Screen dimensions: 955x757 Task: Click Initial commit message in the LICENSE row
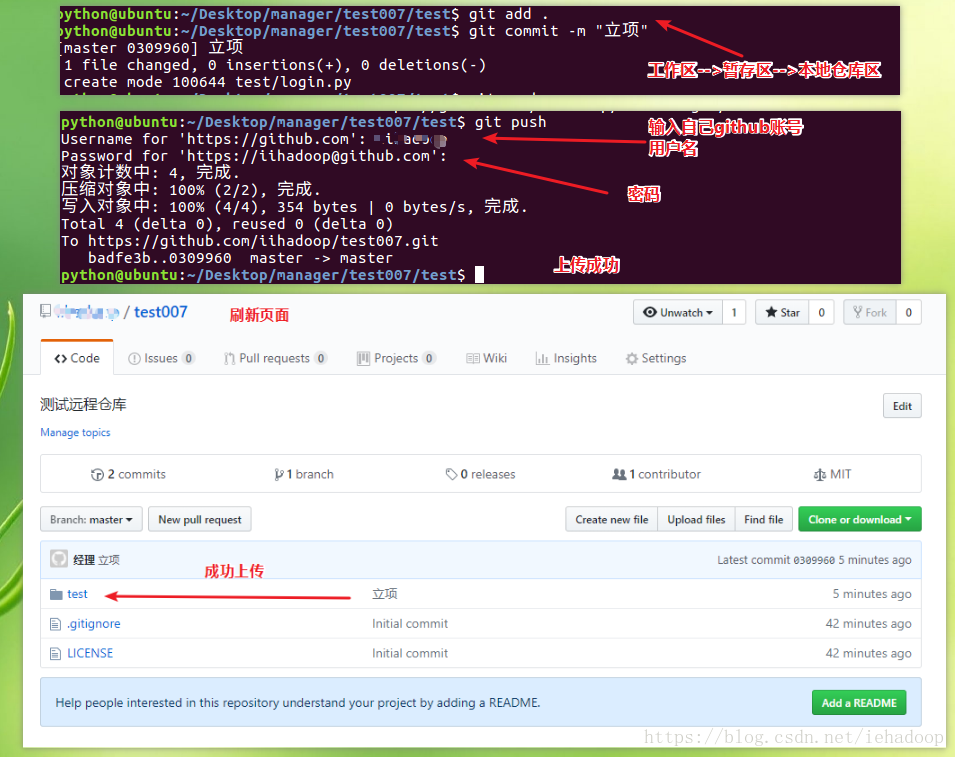pyautogui.click(x=410, y=653)
